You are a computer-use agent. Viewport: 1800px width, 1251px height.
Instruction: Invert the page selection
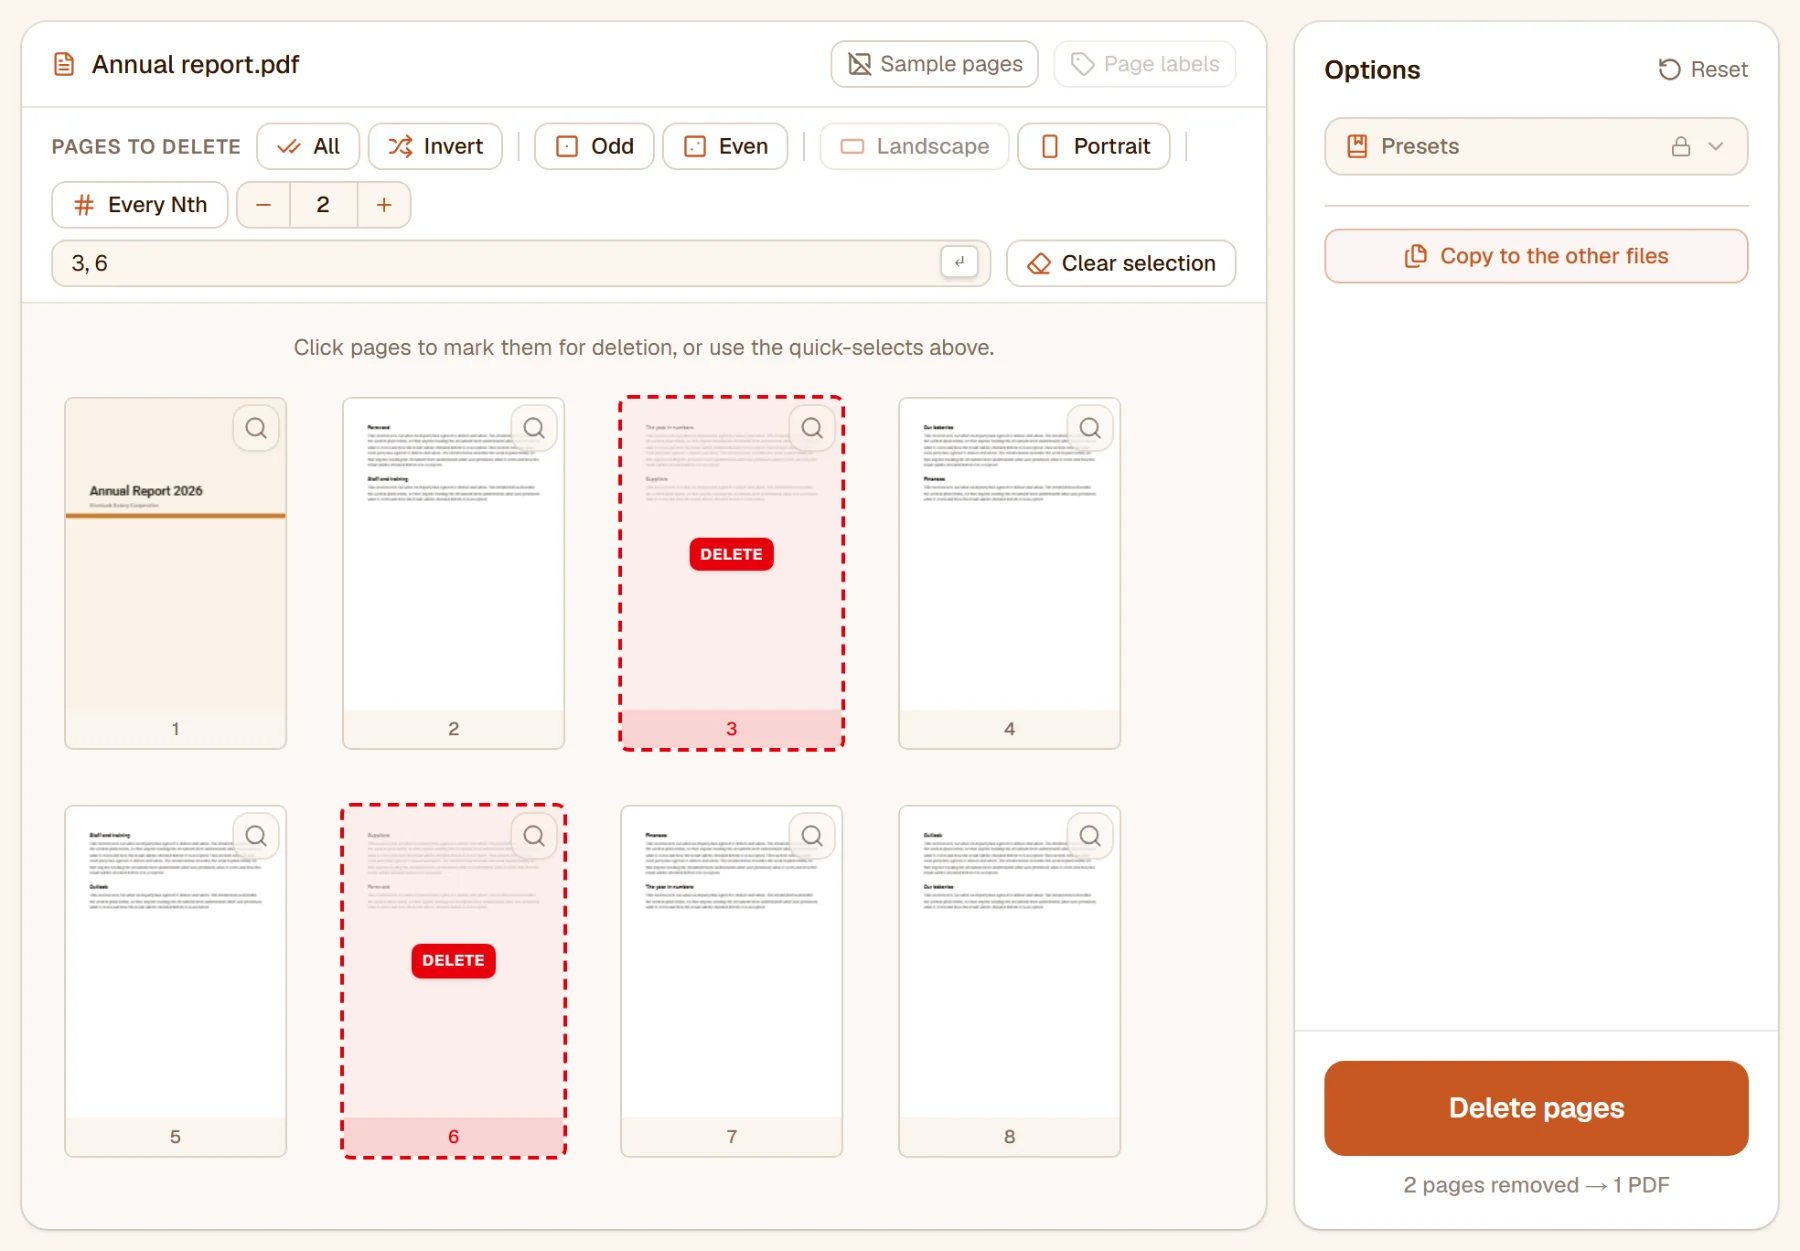[x=435, y=146]
